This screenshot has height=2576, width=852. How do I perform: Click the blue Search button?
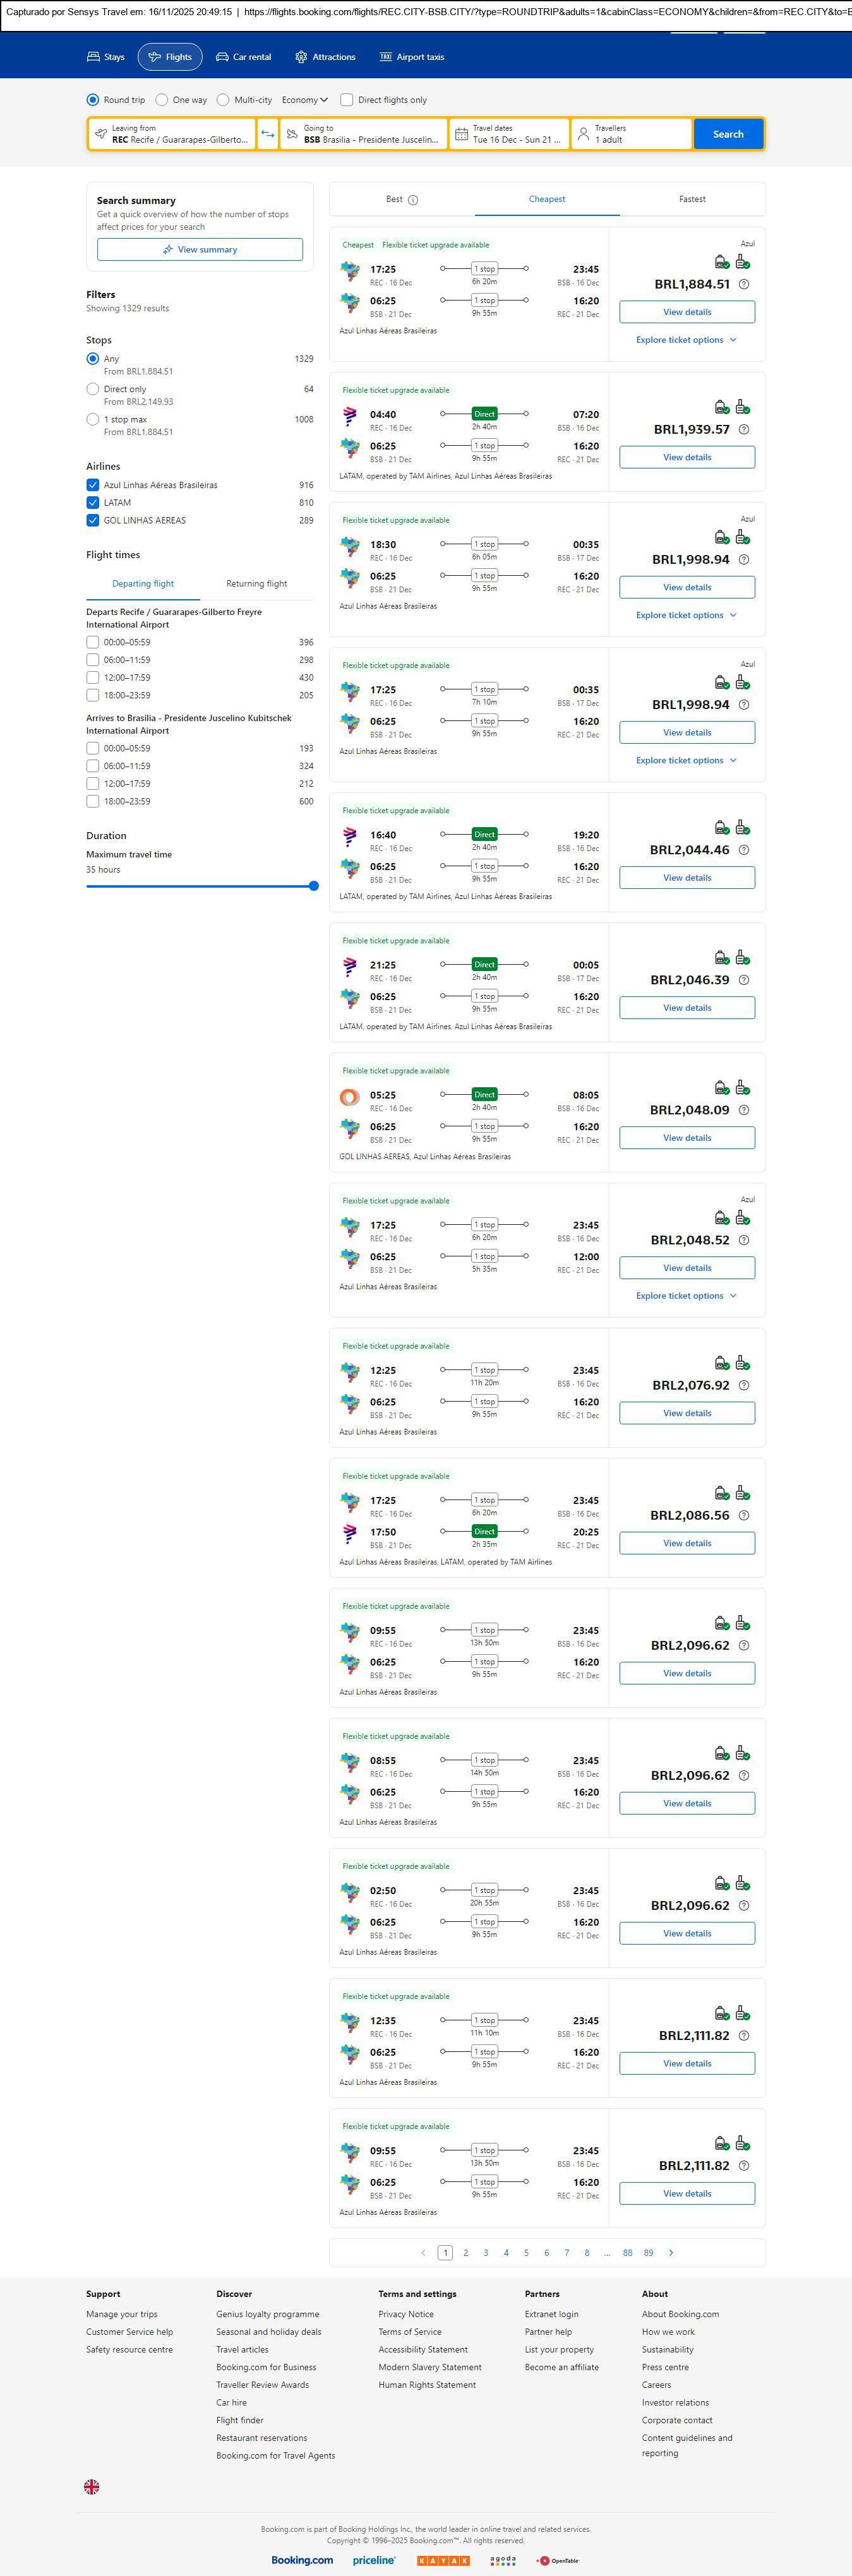click(x=727, y=134)
